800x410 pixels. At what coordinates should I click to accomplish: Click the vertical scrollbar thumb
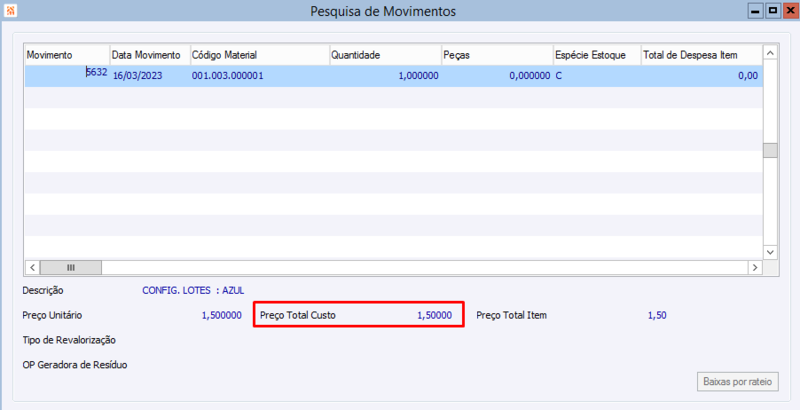pyautogui.click(x=770, y=150)
